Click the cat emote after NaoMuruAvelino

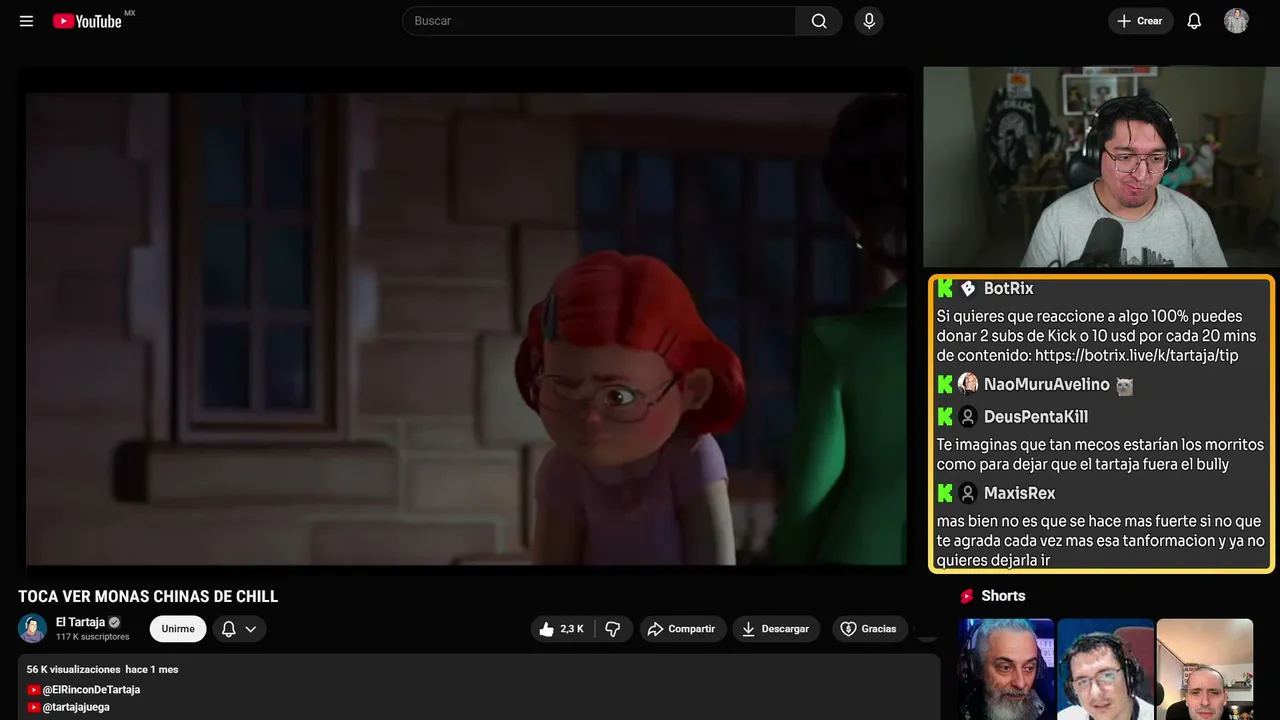point(1125,385)
